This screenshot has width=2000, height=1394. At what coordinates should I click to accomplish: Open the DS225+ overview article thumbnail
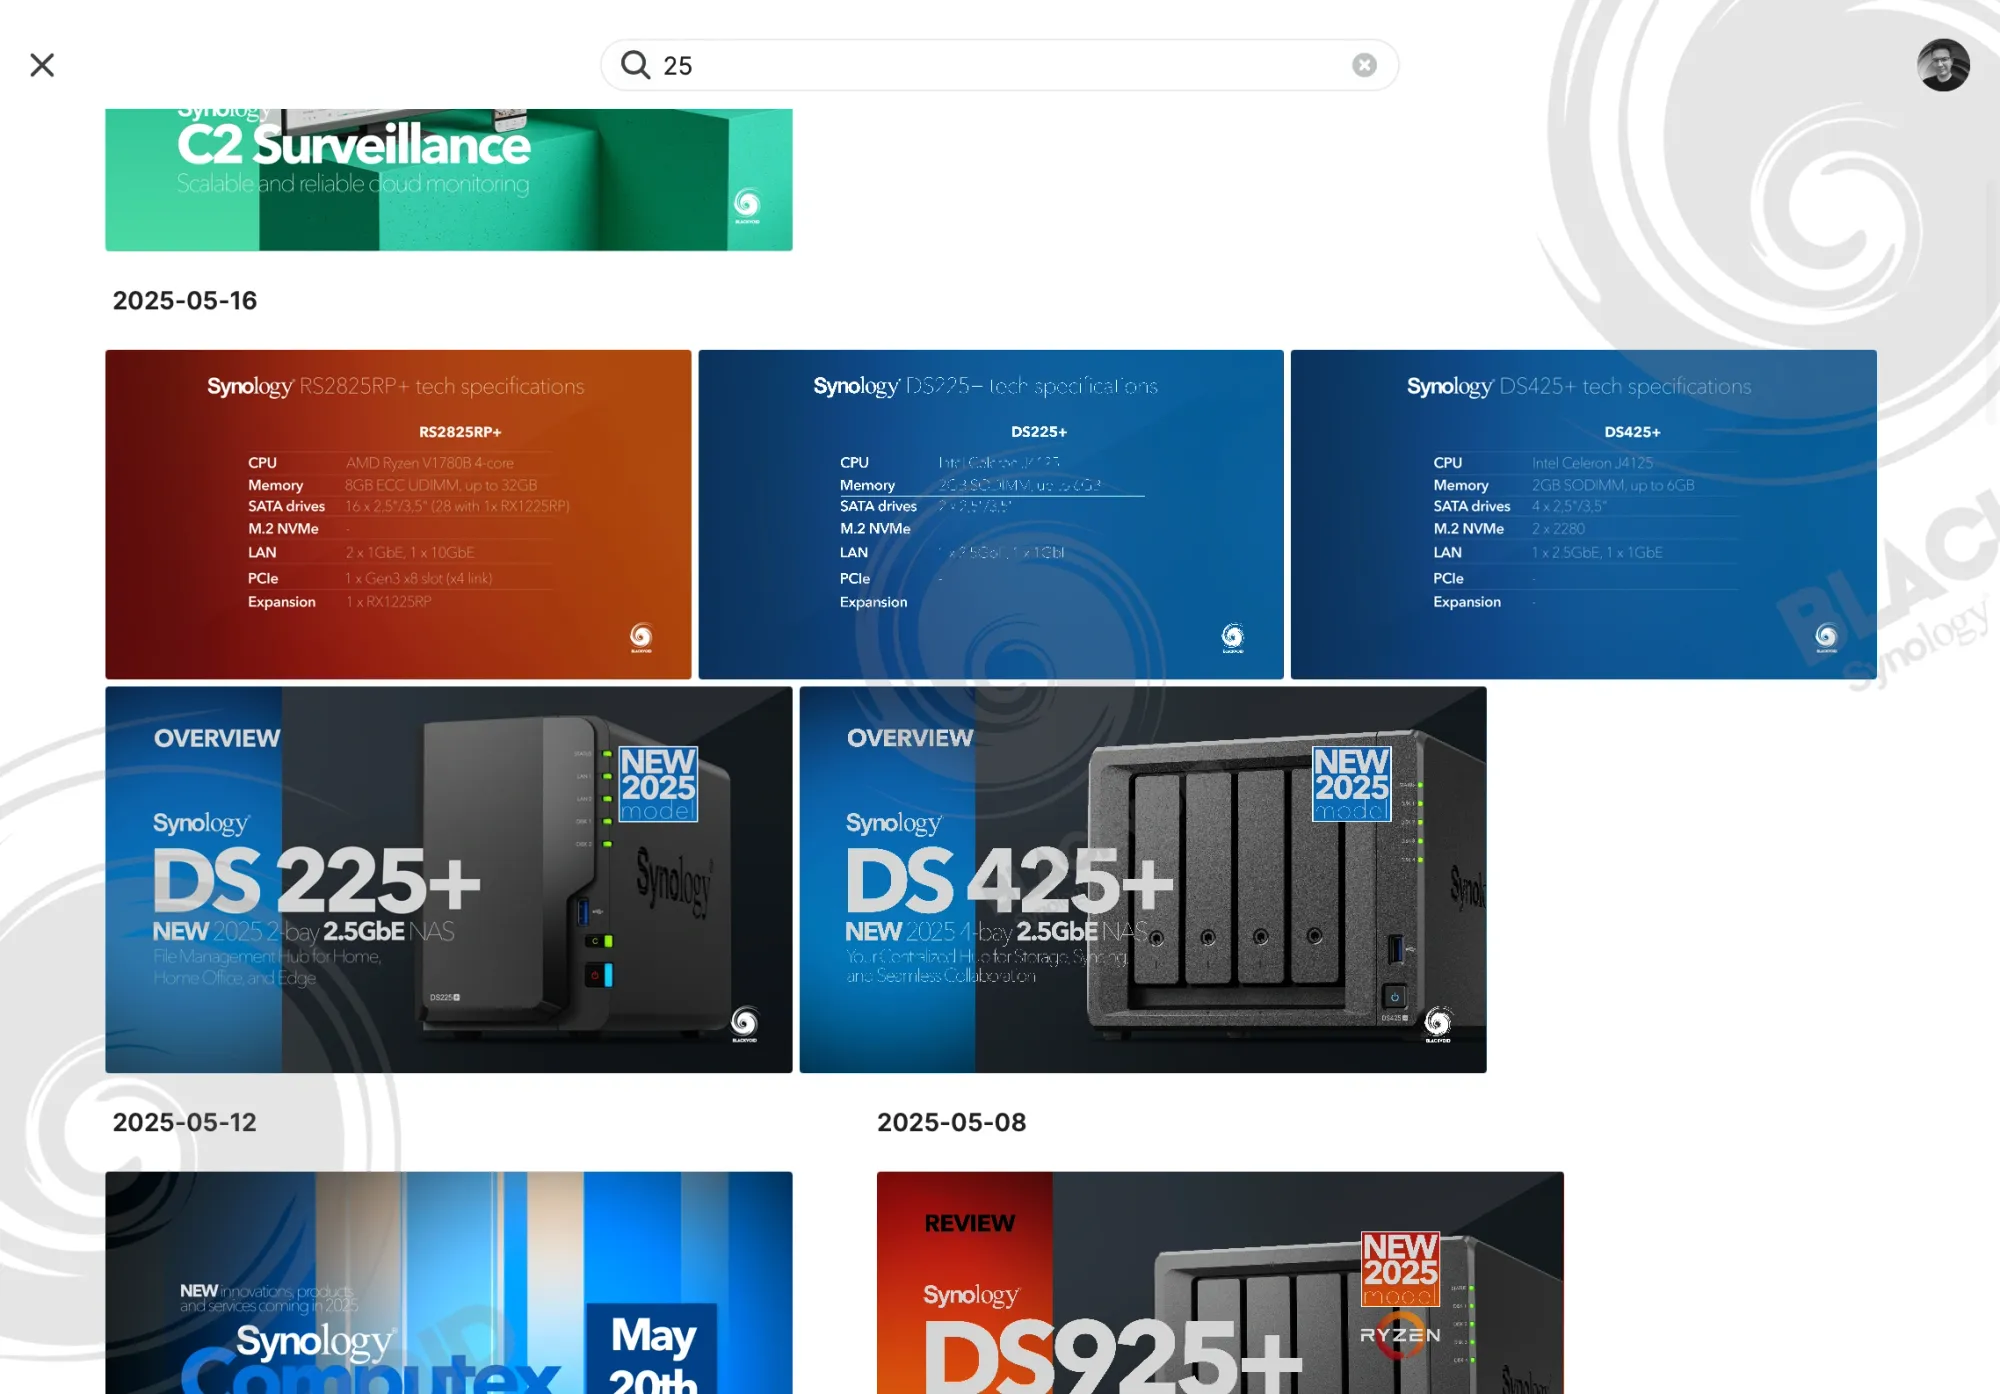tap(449, 879)
